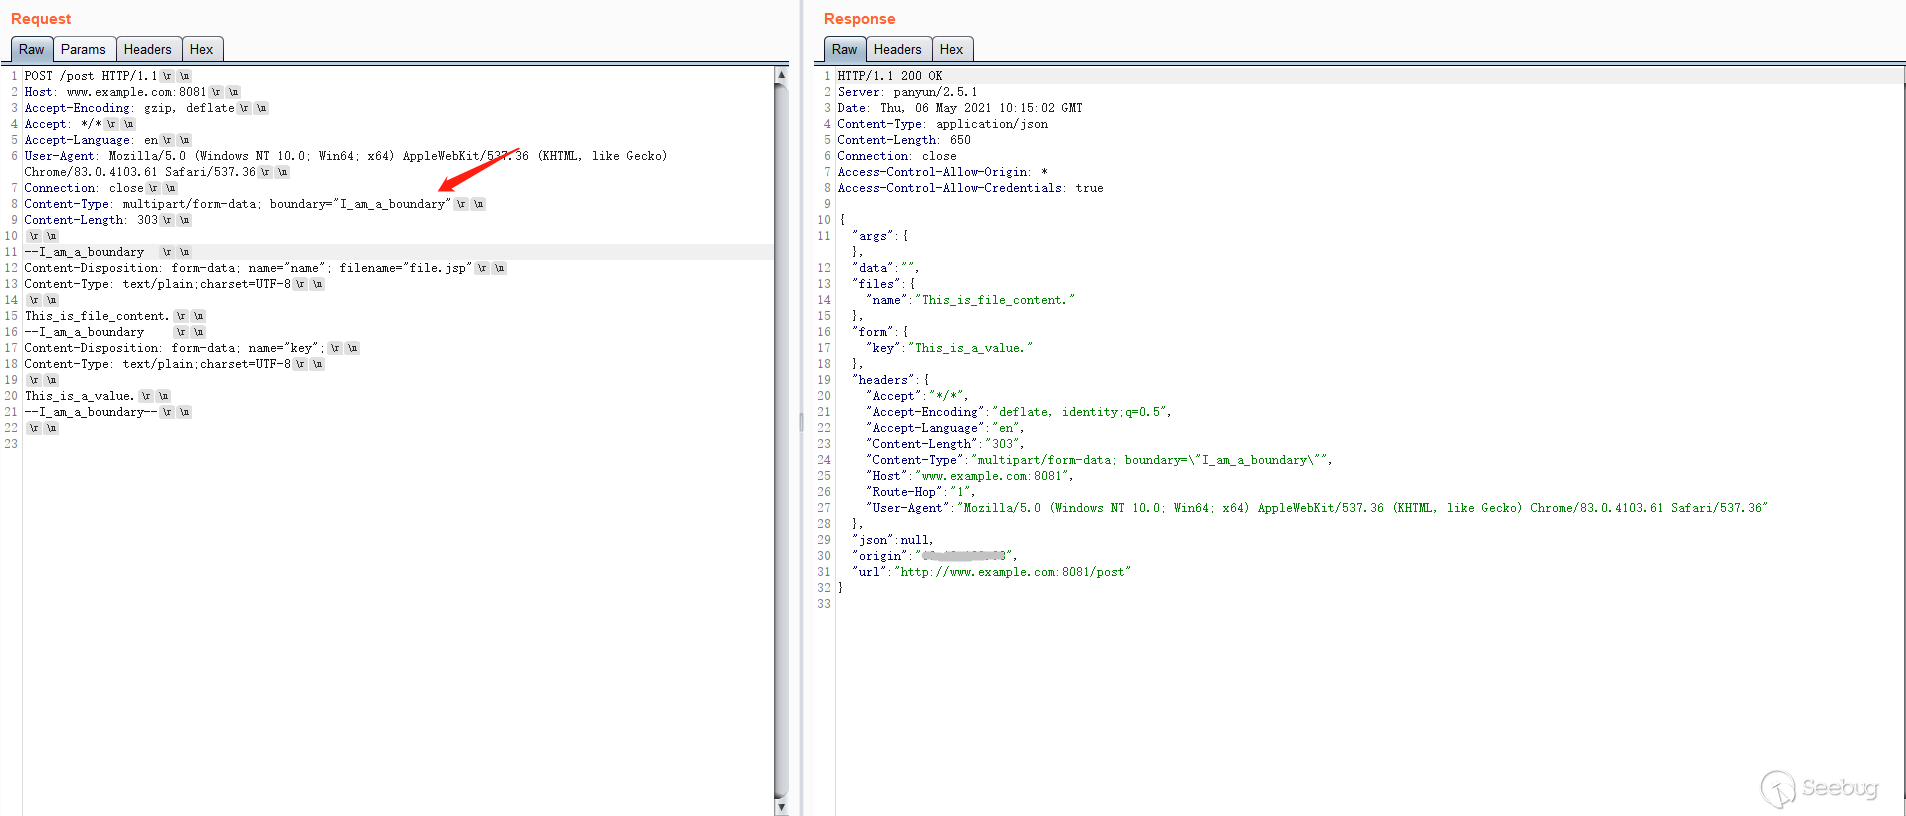Click the request pane scroll up arrow
The height and width of the screenshot is (816, 1906).
tap(781, 75)
